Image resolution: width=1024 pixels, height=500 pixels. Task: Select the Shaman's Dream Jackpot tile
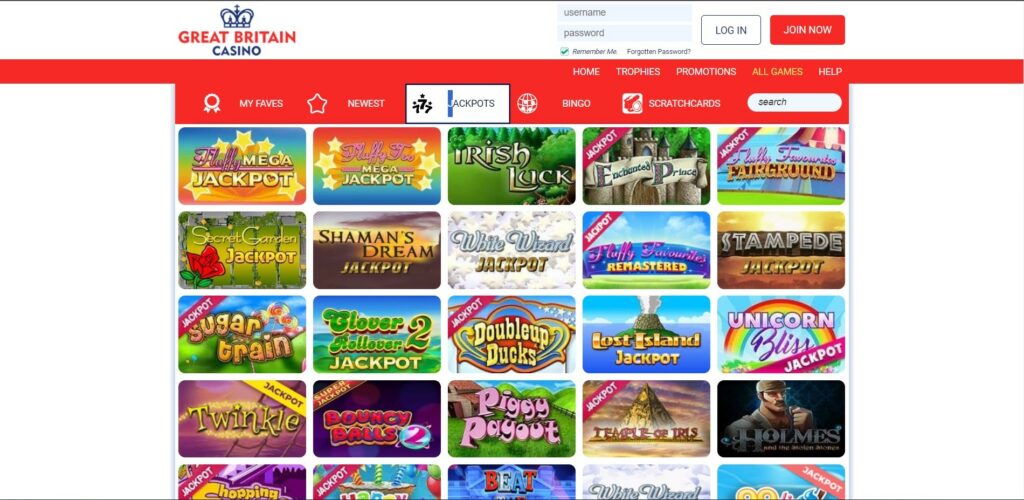(377, 250)
